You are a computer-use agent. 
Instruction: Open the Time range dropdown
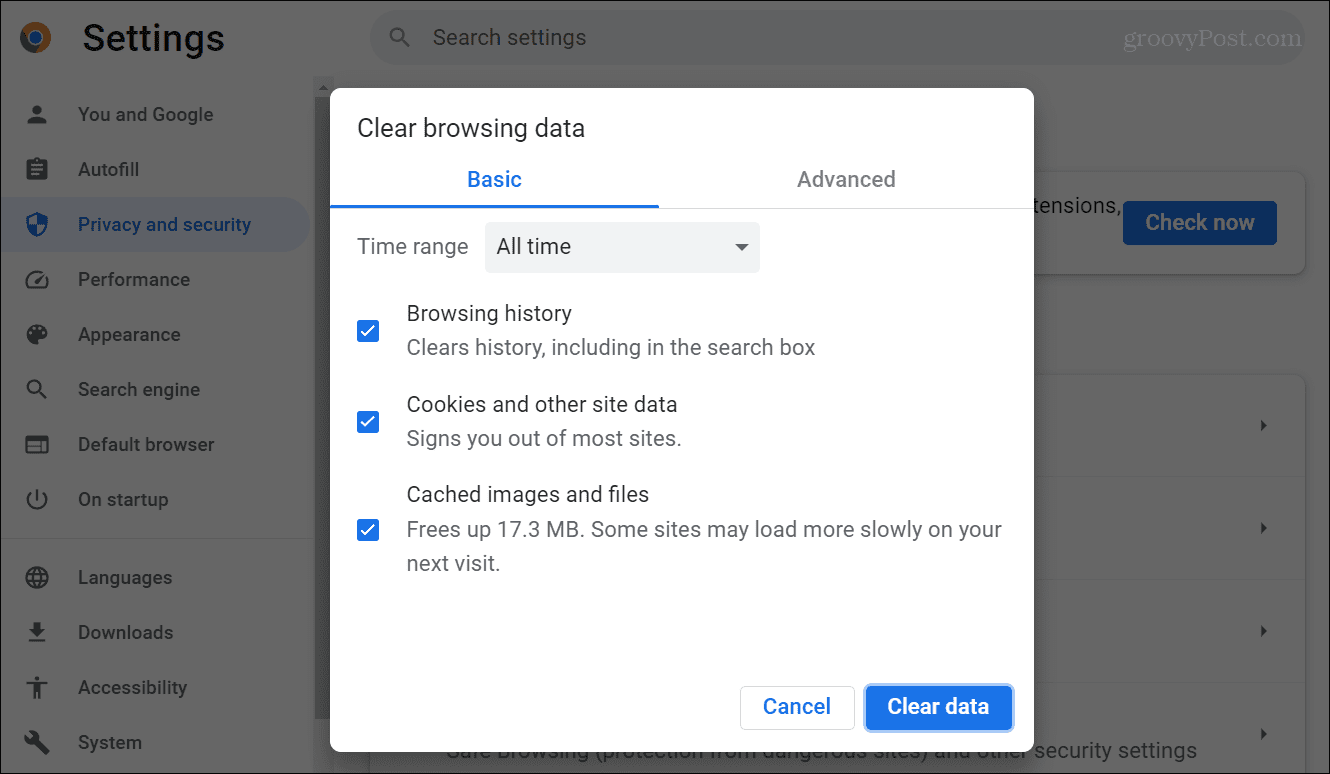[622, 247]
